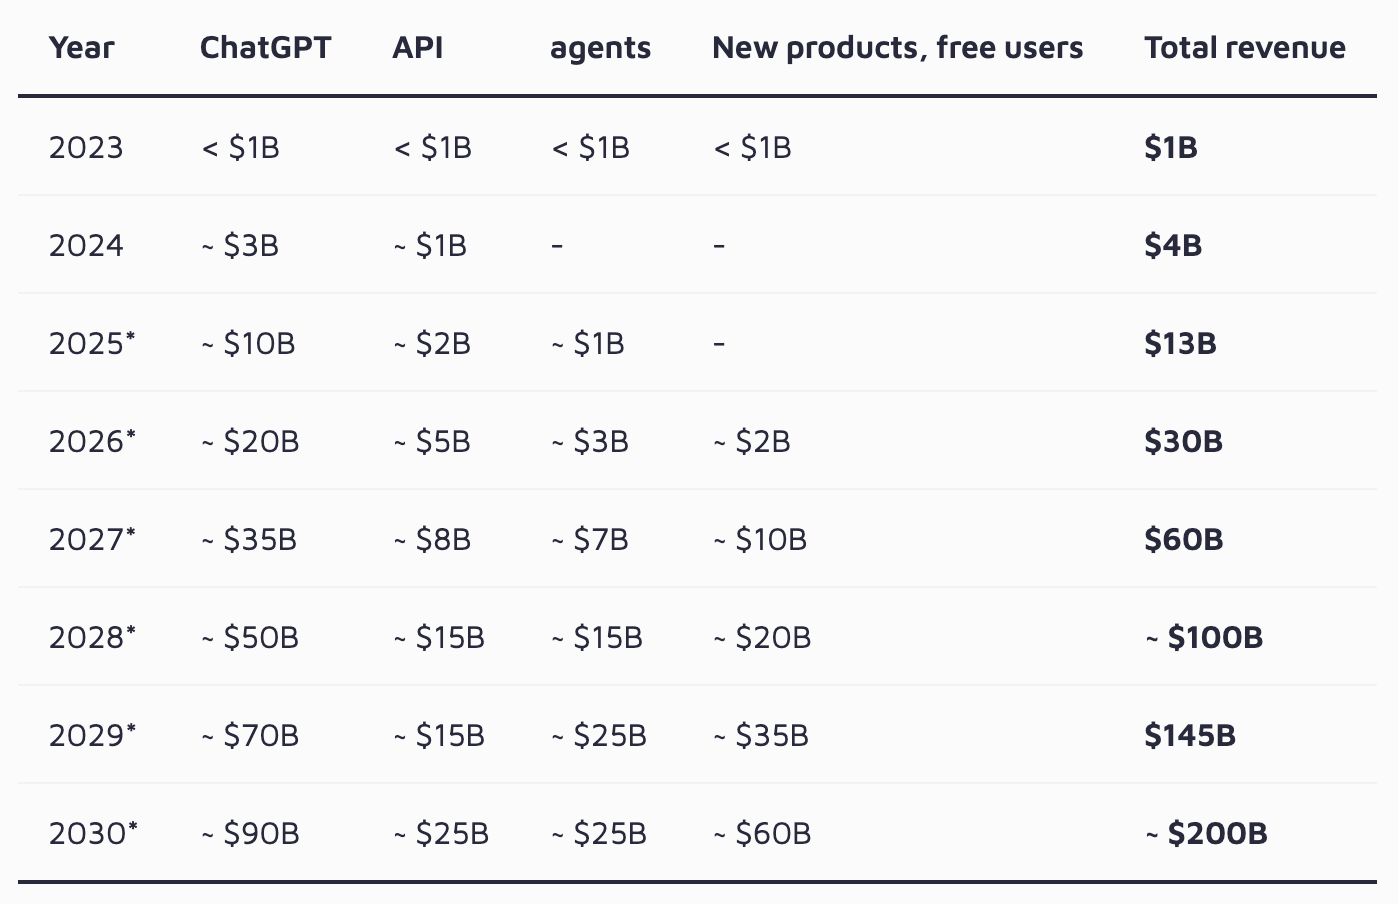
Task: Select the 'New products, free users' header
Action: (x=897, y=48)
